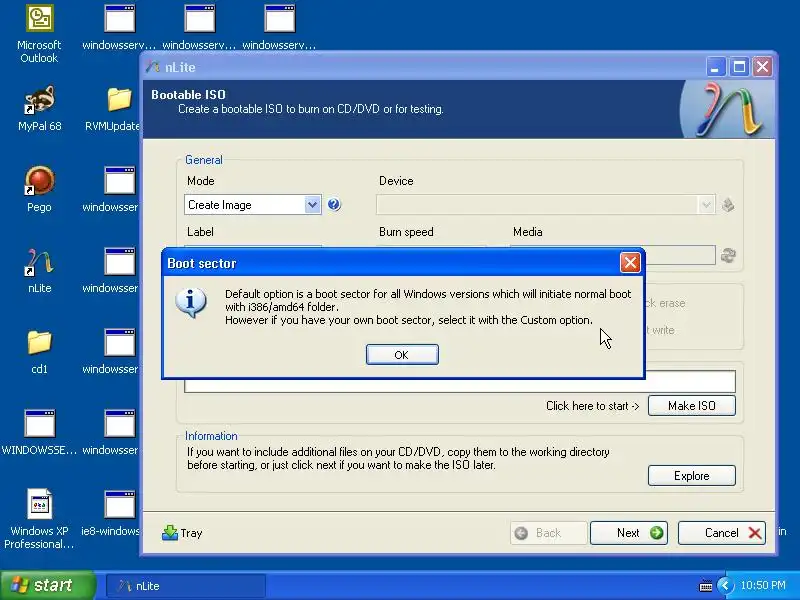Open the WINDOWSSE... desktop file icon
Viewport: 800px width, 600px height.
pos(39,433)
